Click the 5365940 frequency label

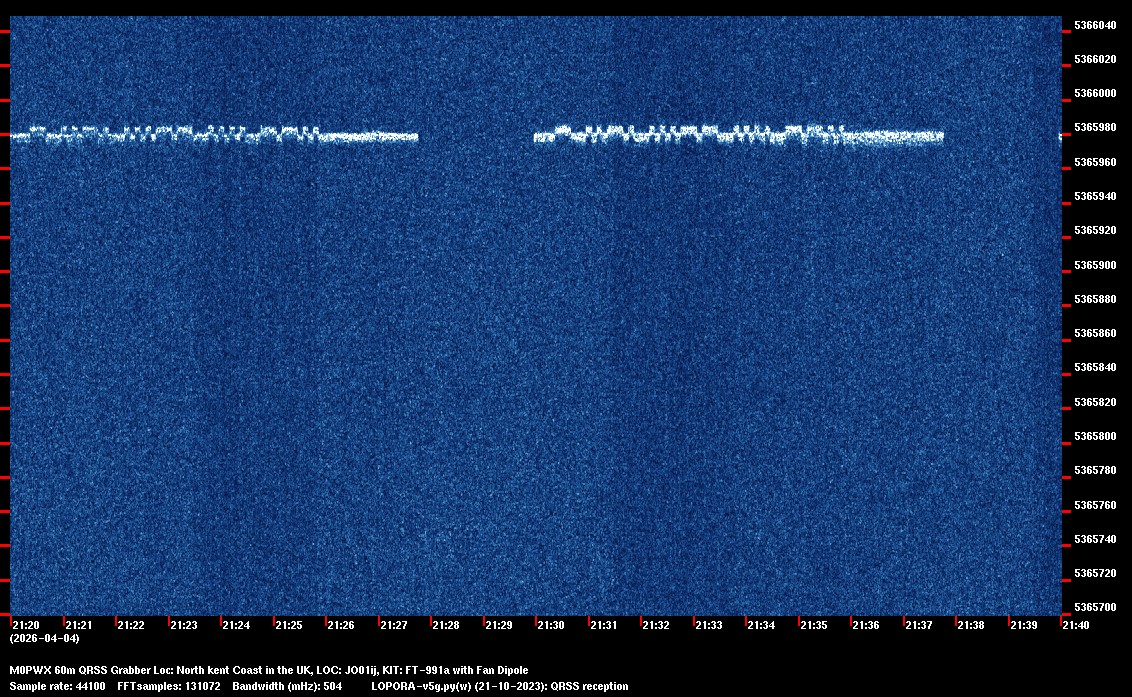pos(1094,196)
